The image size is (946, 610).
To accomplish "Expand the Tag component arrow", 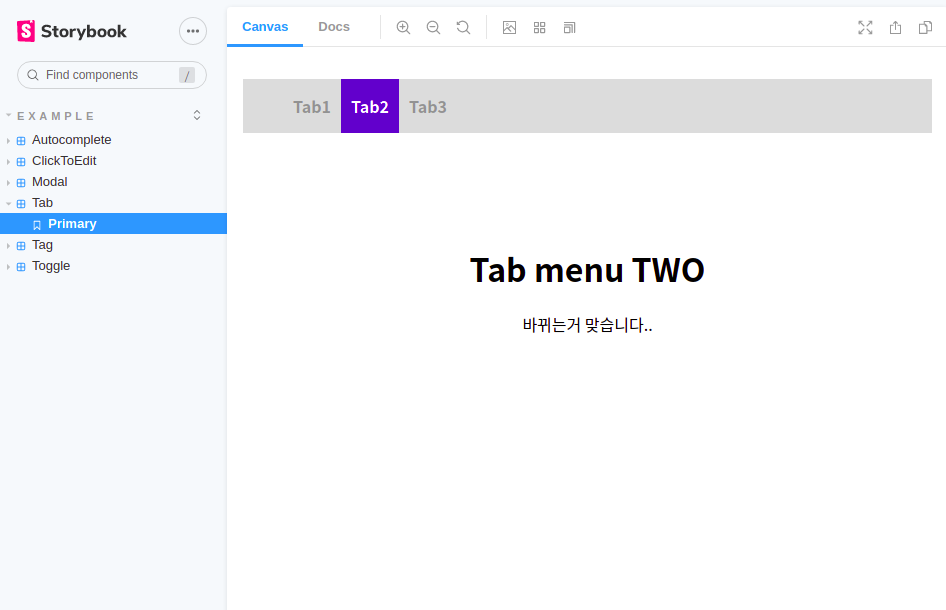I will click(x=8, y=246).
